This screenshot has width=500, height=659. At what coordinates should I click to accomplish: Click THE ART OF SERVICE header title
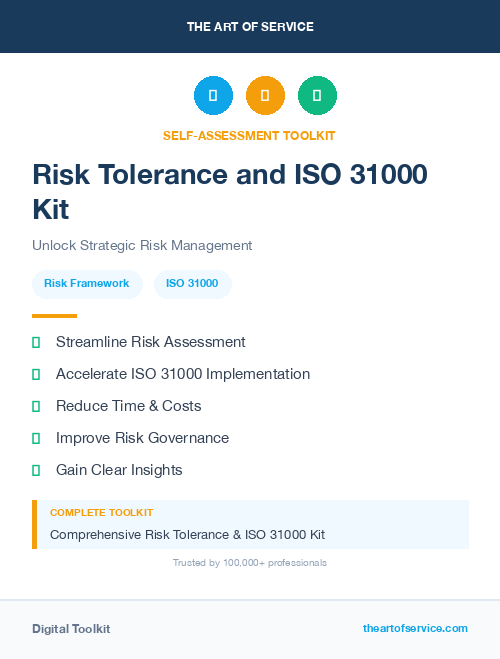point(250,27)
